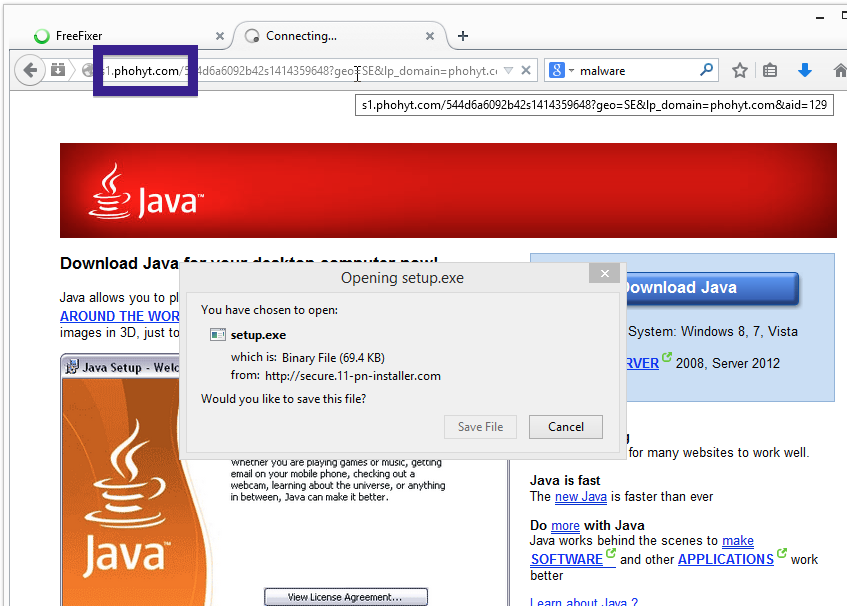Click the Save File button
847x606 pixels.
point(480,427)
